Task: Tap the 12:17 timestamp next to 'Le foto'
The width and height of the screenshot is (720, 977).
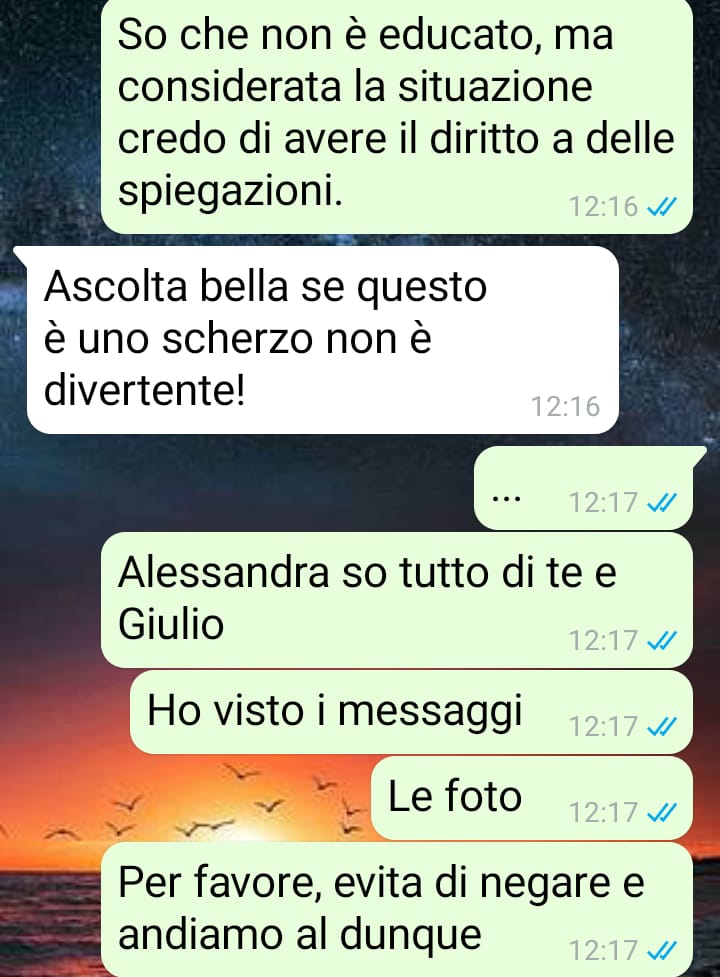Action: coord(604,813)
